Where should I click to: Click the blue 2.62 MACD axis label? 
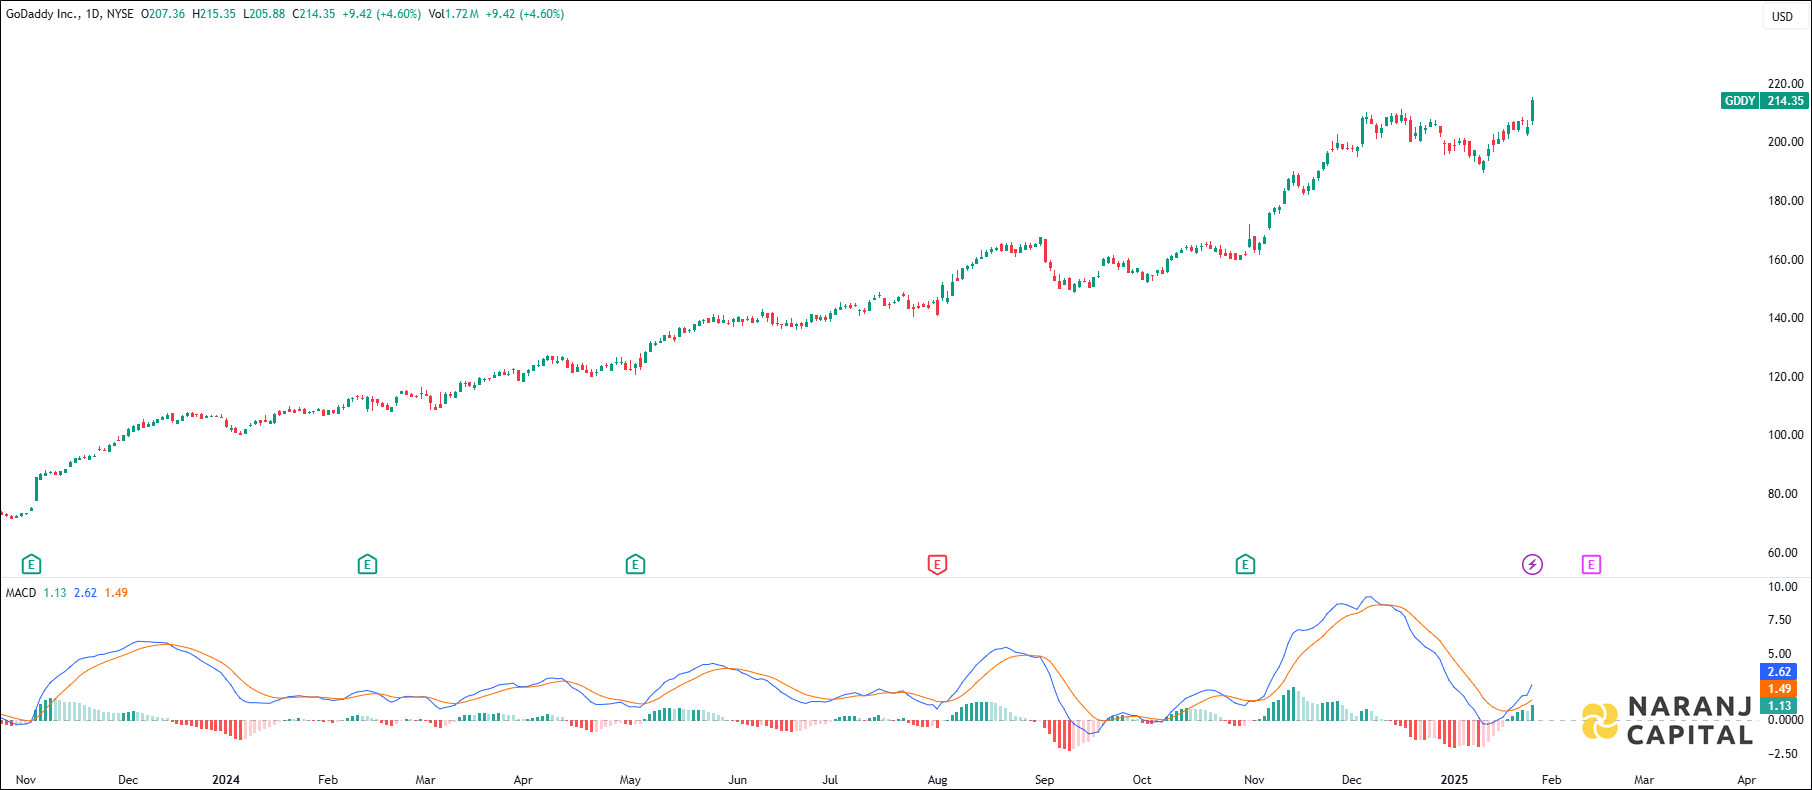[1779, 672]
